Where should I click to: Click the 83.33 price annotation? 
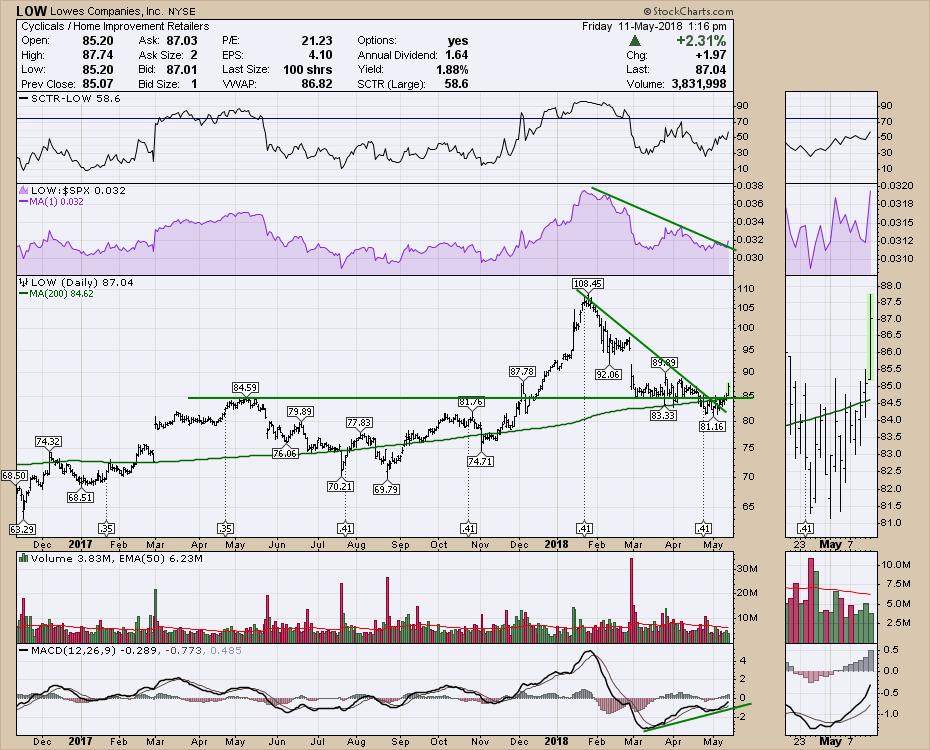point(663,415)
